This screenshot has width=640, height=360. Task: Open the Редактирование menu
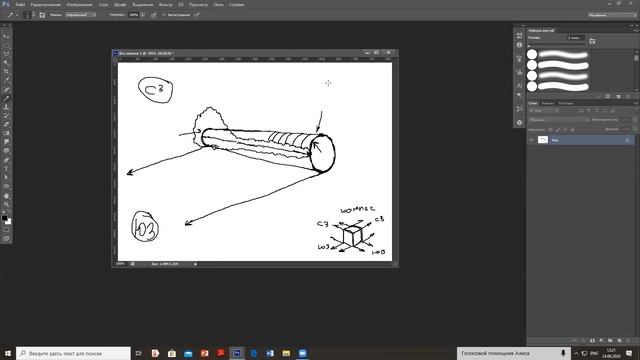click(x=45, y=4)
